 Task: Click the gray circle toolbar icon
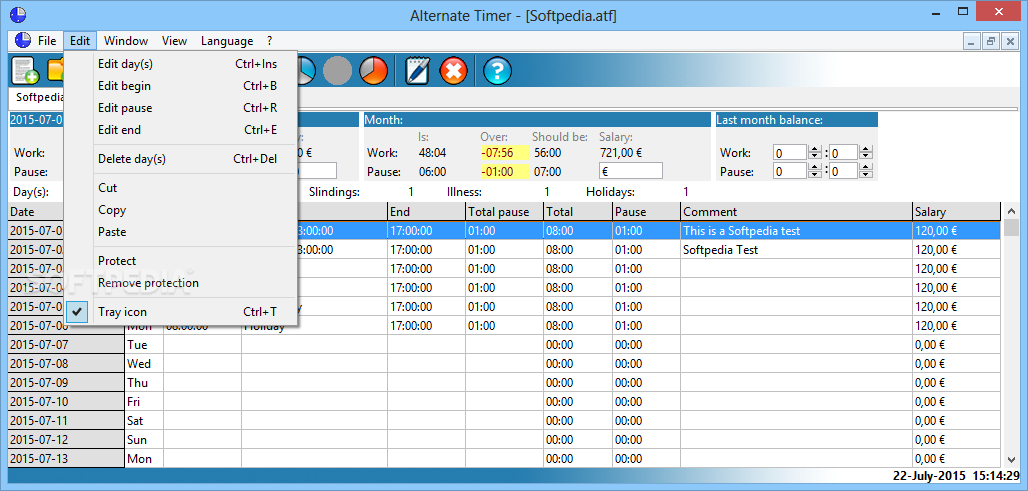click(x=338, y=70)
